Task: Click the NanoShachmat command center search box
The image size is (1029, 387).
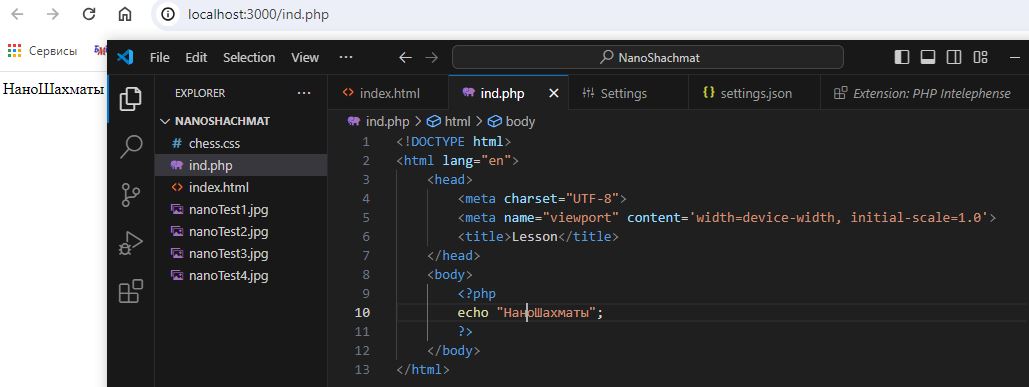Action: [647, 57]
